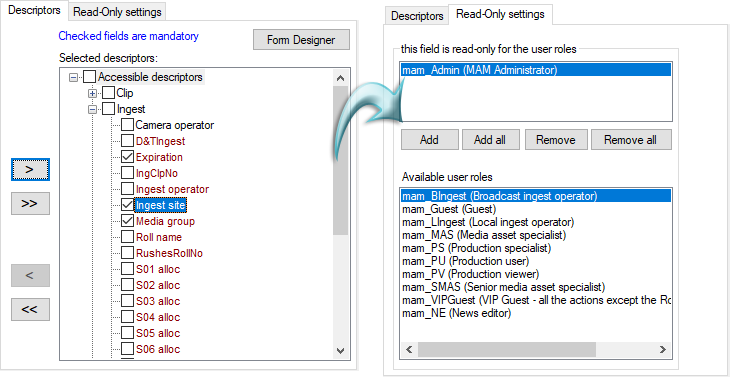Select mam_BIngest (Broadcast ingest operator) role
Viewport: 731px width, 377px height.
coord(536,196)
